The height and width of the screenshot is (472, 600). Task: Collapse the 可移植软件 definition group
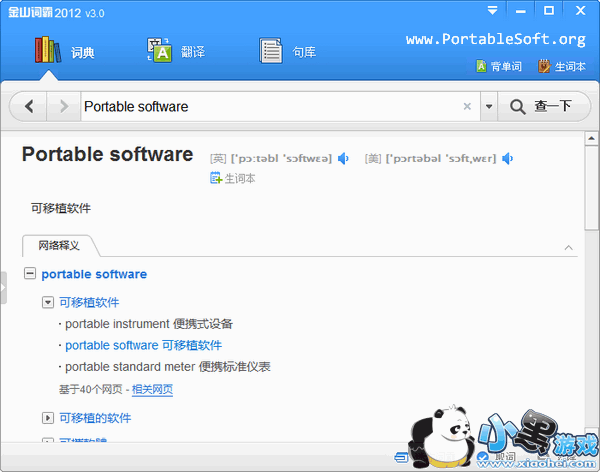click(x=48, y=303)
